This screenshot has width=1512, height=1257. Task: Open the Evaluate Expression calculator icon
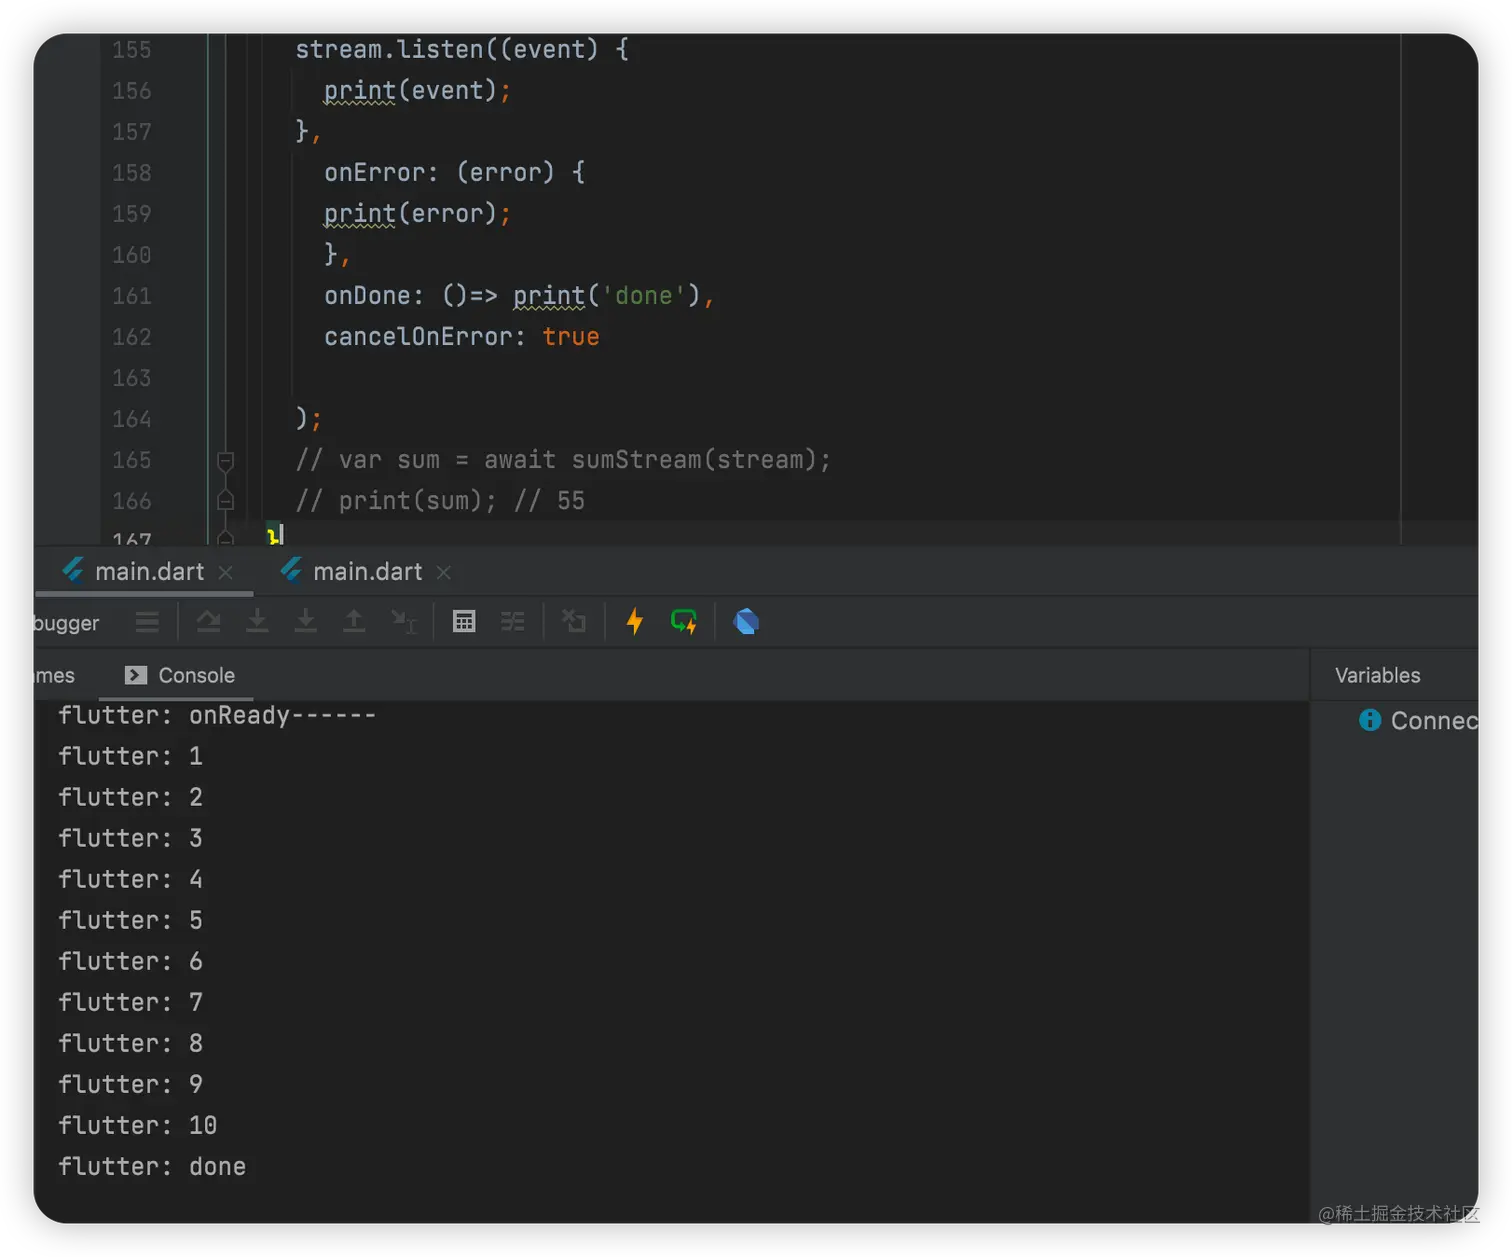tap(464, 622)
